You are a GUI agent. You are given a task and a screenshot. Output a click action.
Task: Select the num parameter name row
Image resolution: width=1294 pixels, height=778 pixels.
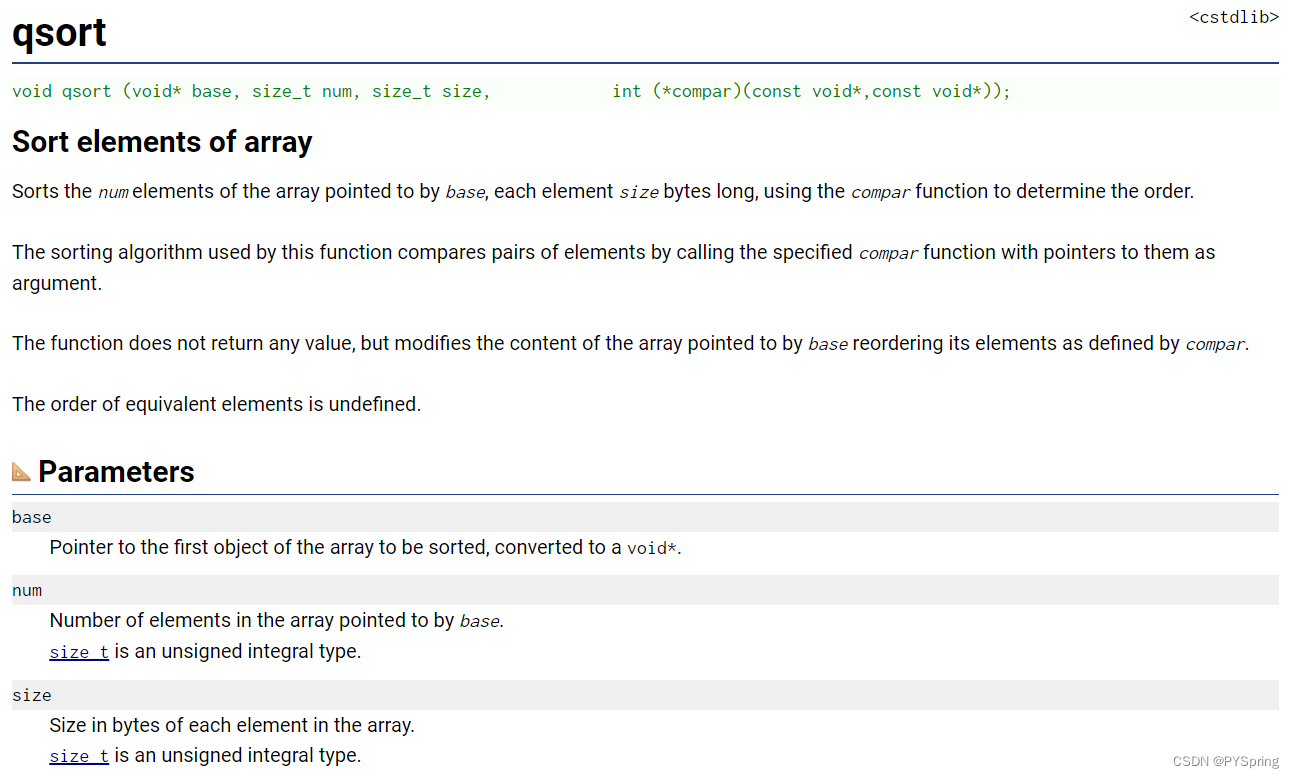645,590
